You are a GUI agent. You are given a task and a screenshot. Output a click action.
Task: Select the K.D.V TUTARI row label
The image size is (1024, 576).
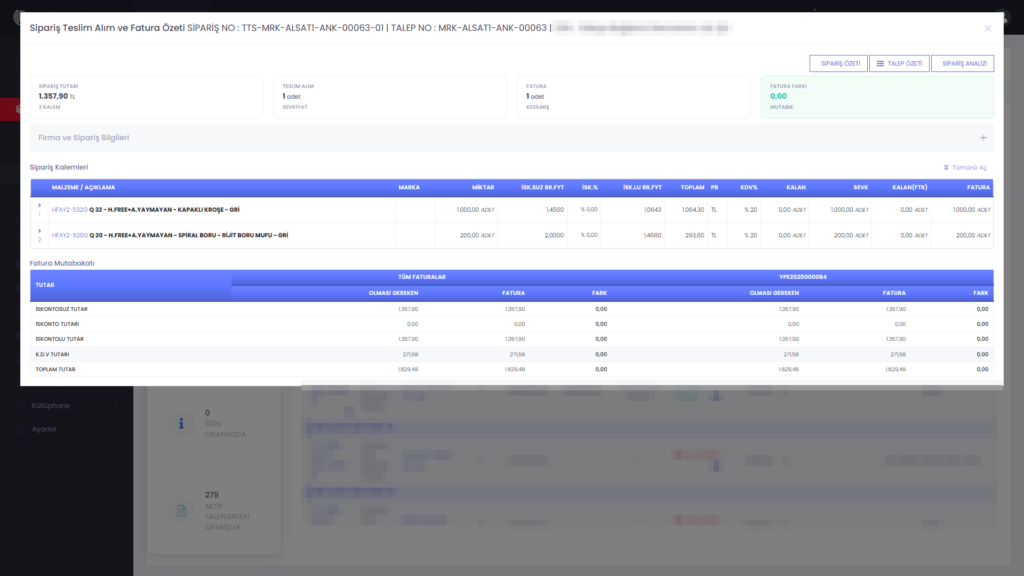(52, 355)
